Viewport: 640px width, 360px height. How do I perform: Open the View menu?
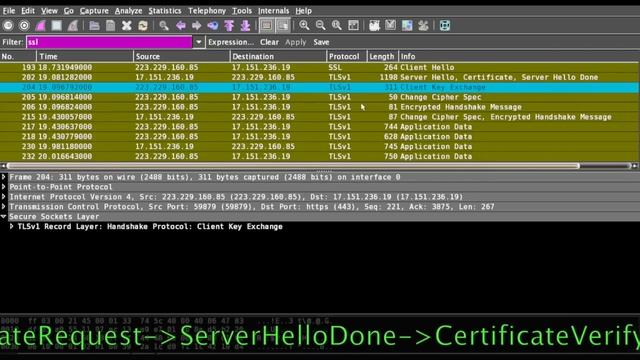(49, 11)
